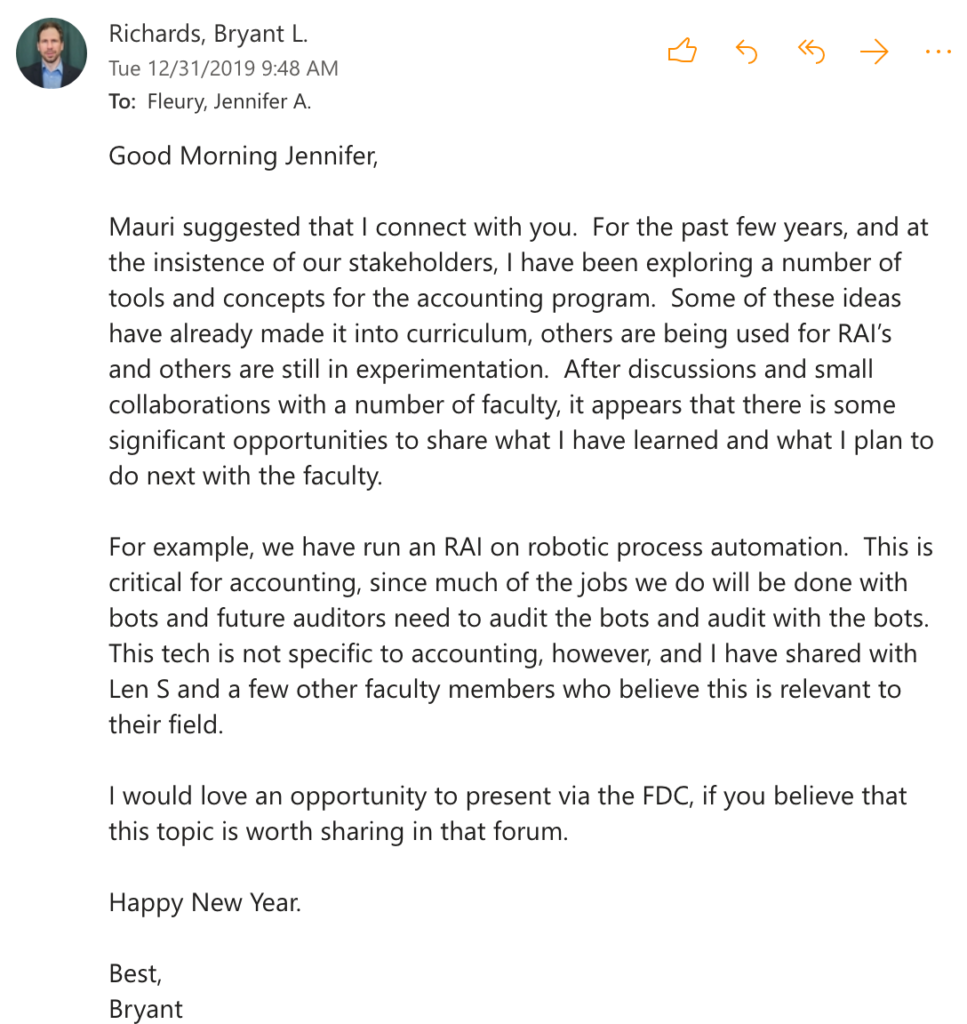Click the "To:" label
The height and width of the screenshot is (1024, 967).
pos(122,101)
